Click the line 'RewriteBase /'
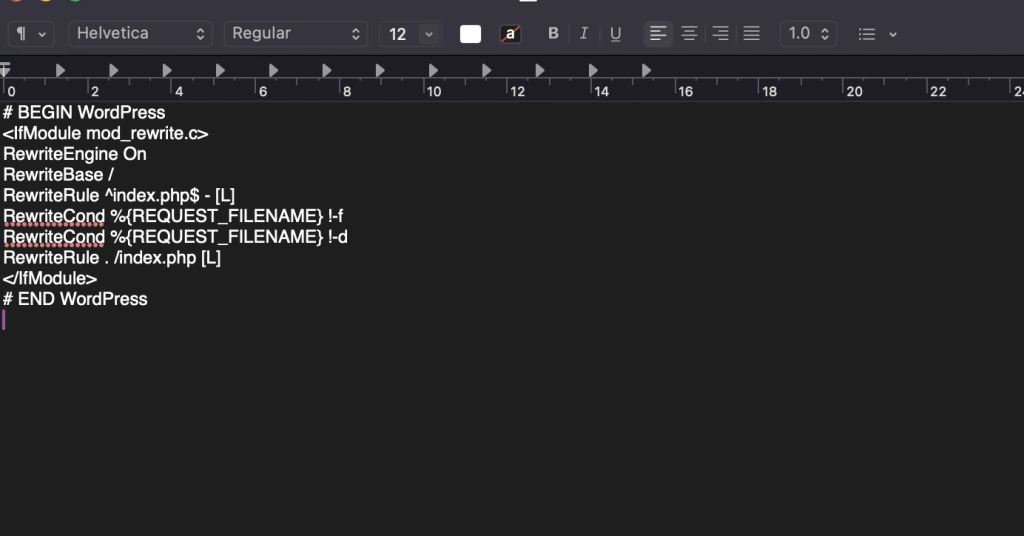The image size is (1024, 536). (x=59, y=175)
